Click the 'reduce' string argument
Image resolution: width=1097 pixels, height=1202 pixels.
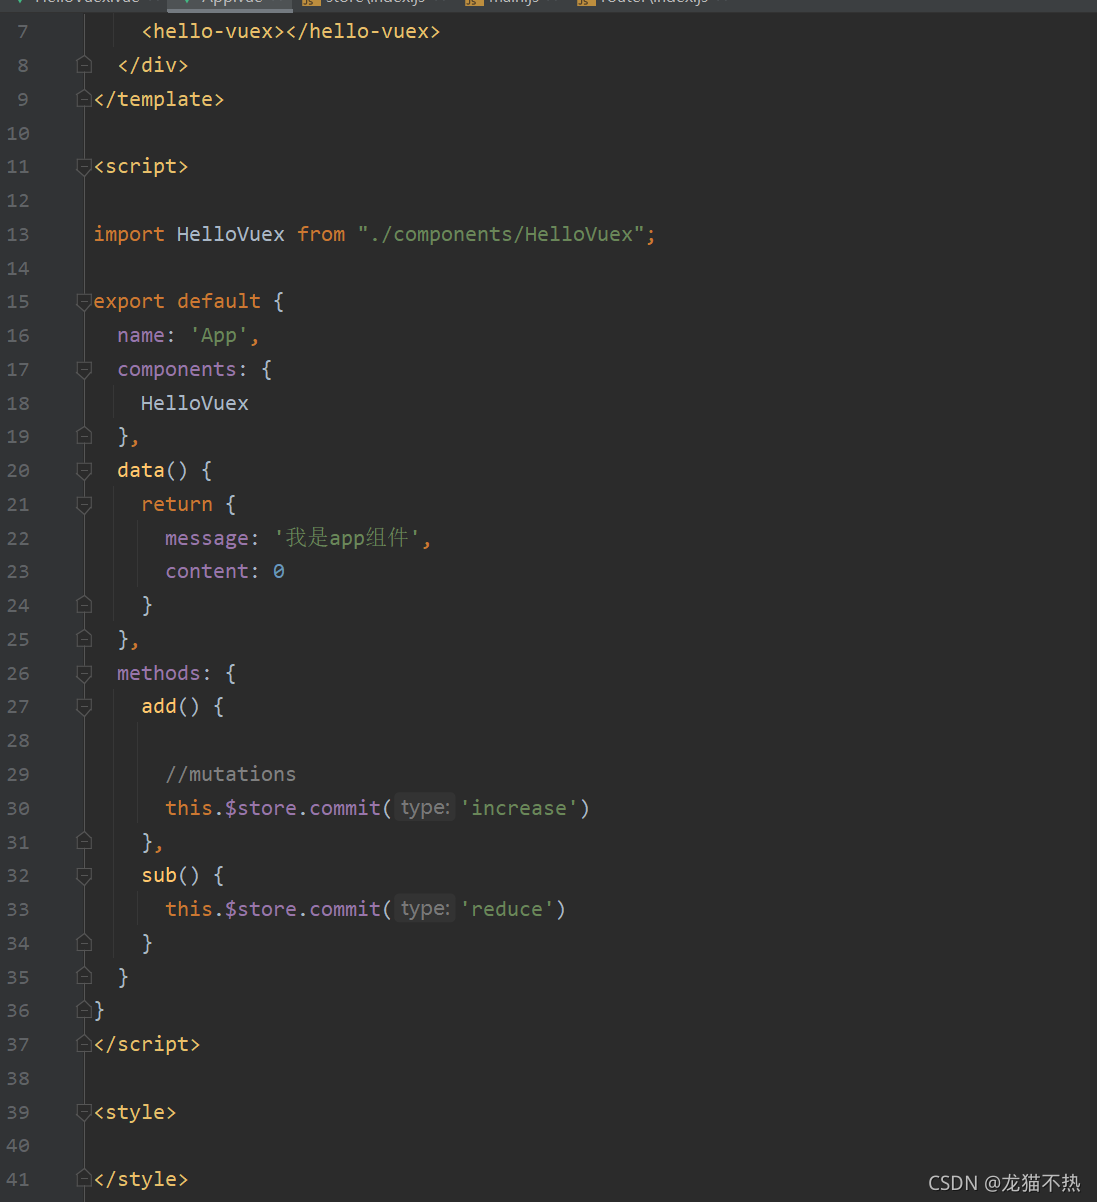point(507,910)
